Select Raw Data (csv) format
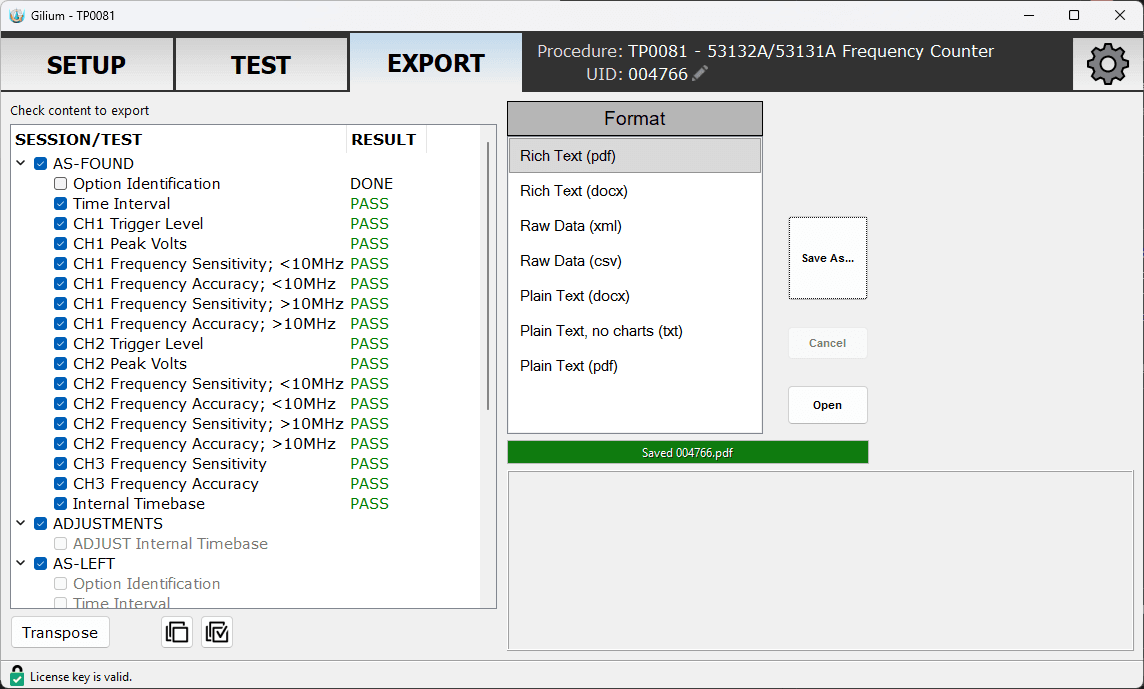The image size is (1144, 689). coord(635,261)
